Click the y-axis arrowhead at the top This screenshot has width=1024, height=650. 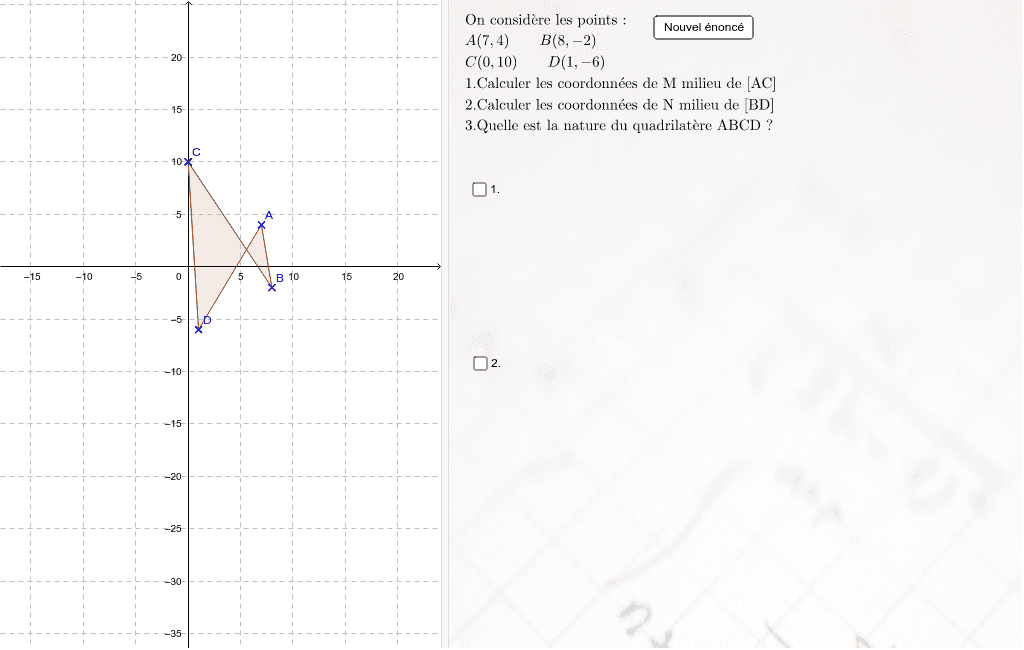point(189,4)
